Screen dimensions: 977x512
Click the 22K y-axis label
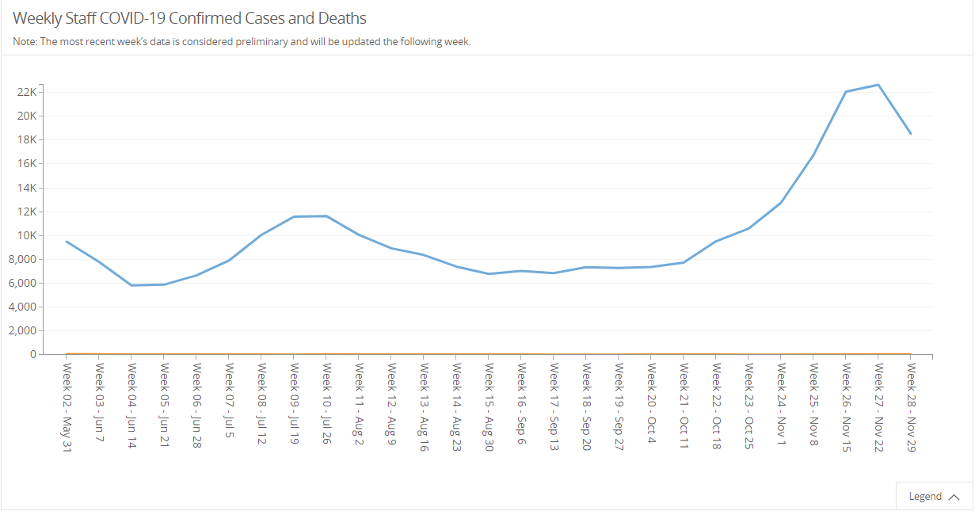coord(27,92)
